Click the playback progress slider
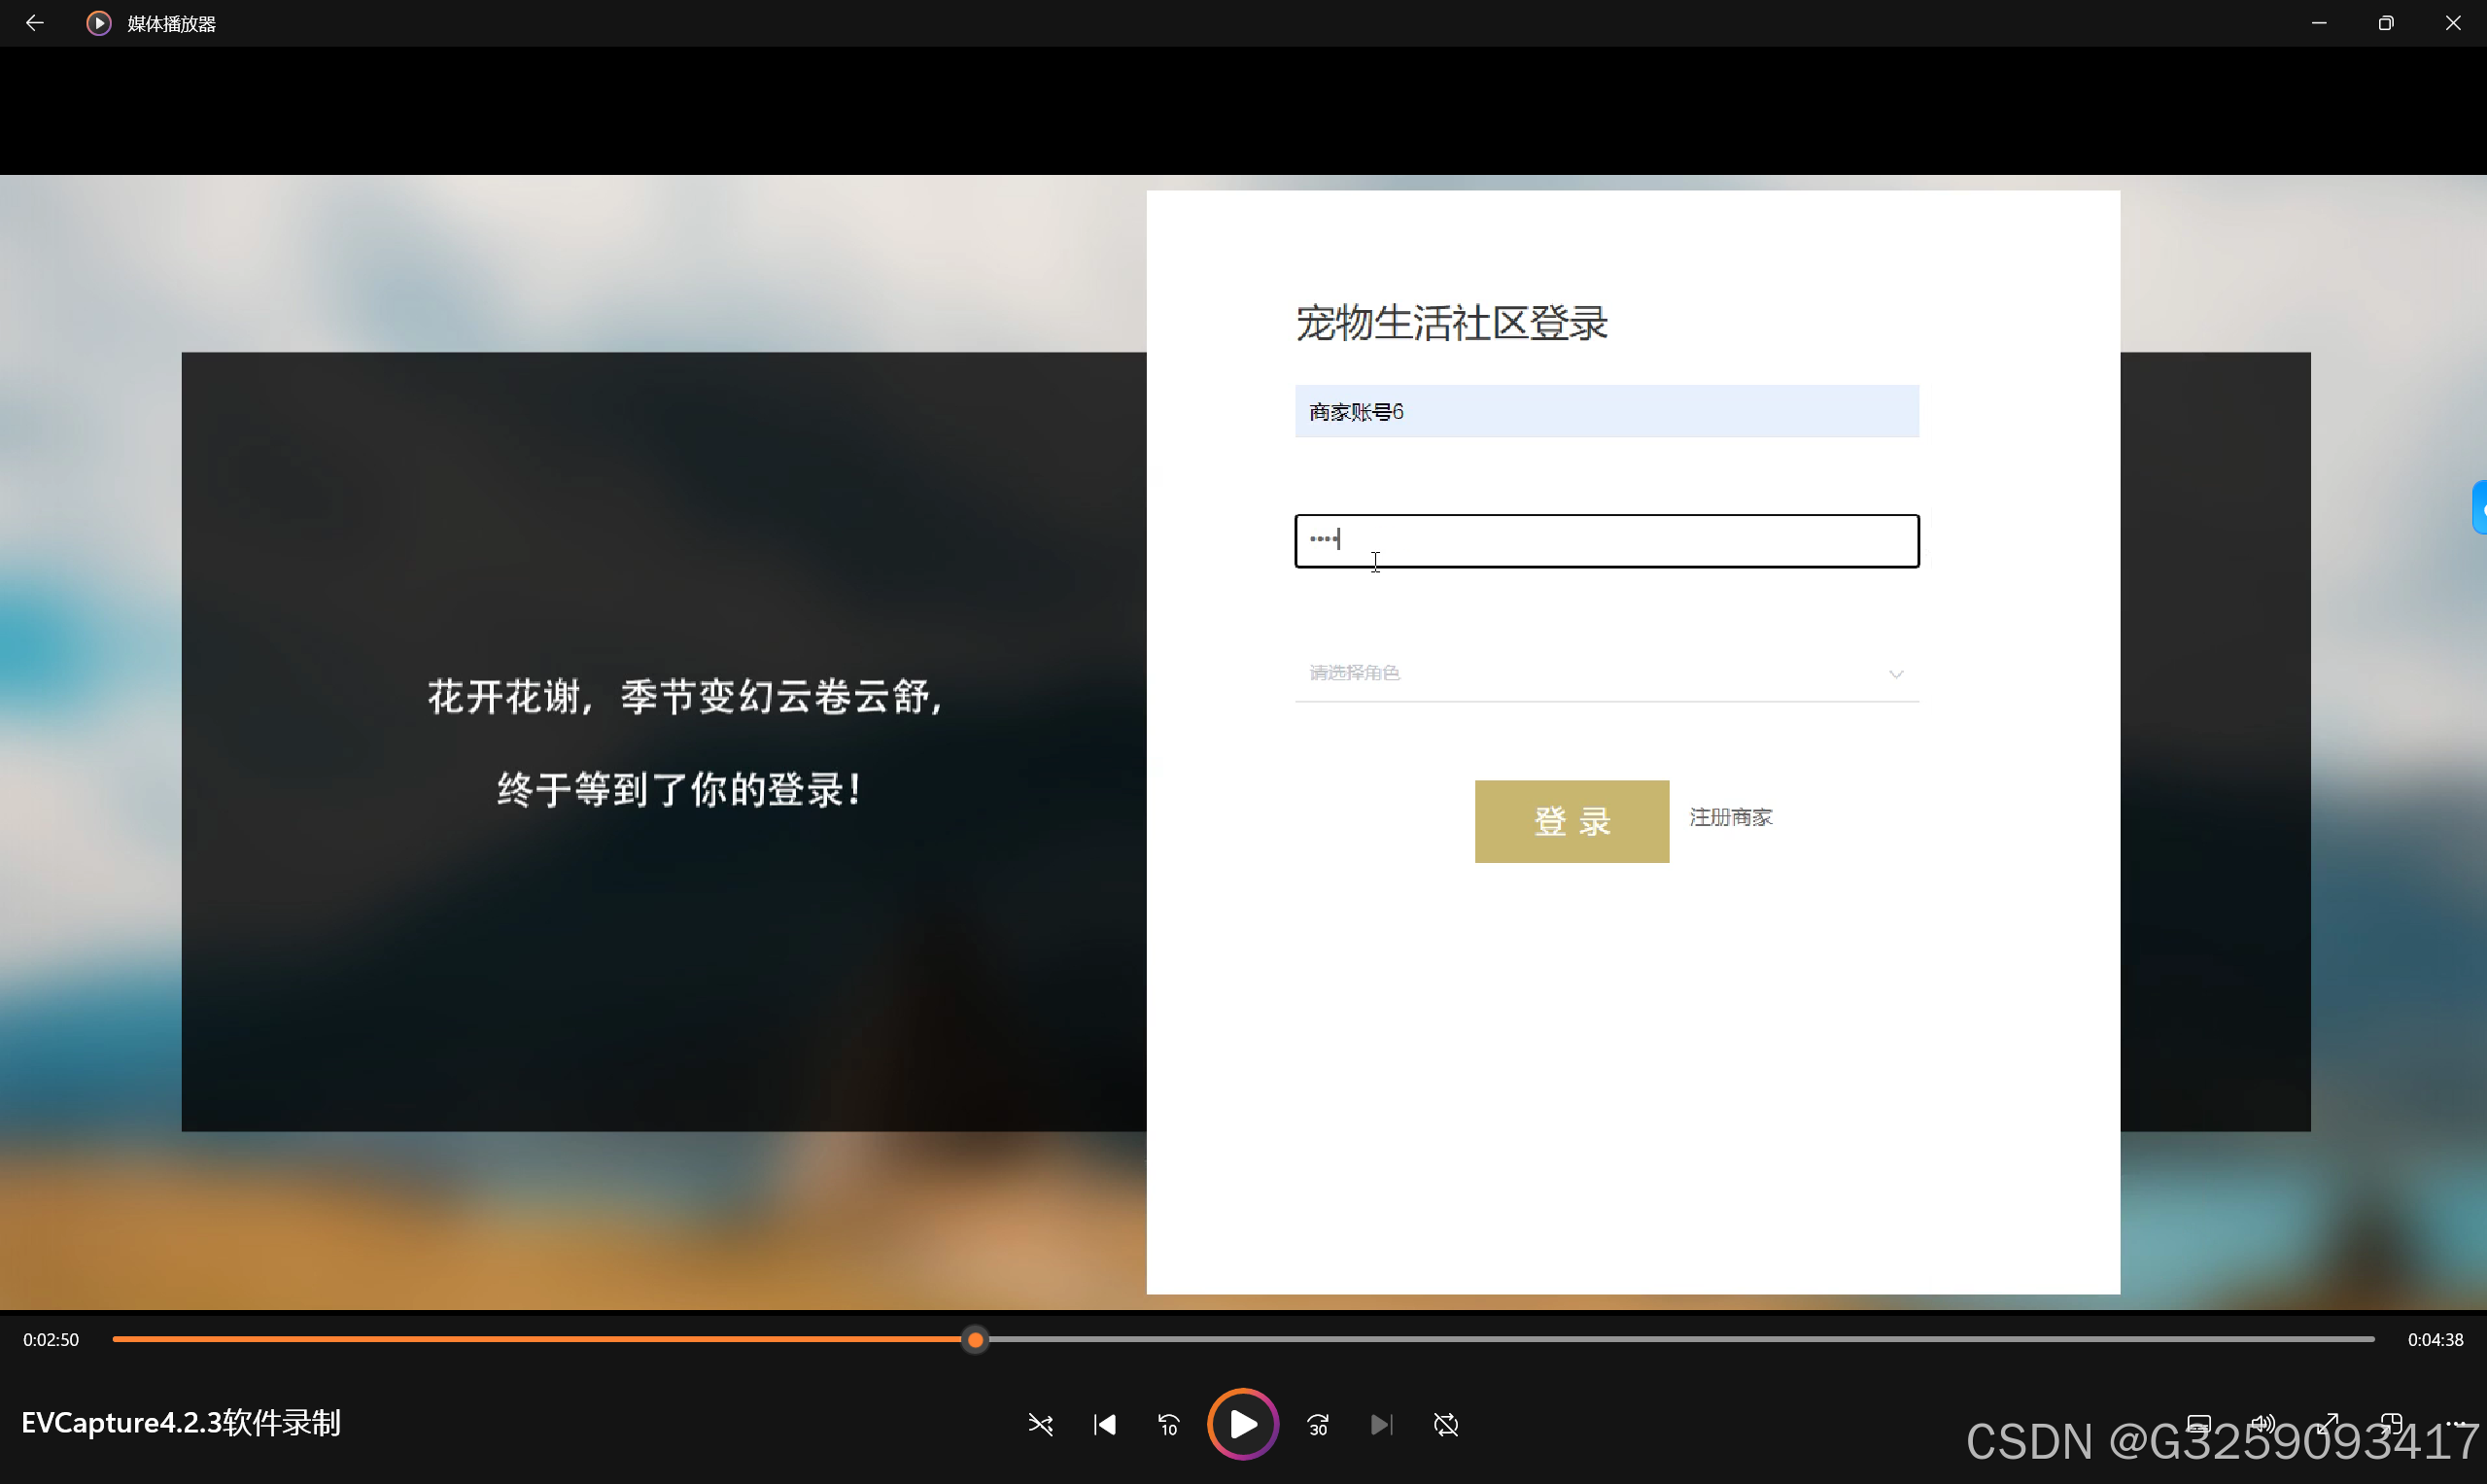The image size is (2487, 1484). [975, 1339]
